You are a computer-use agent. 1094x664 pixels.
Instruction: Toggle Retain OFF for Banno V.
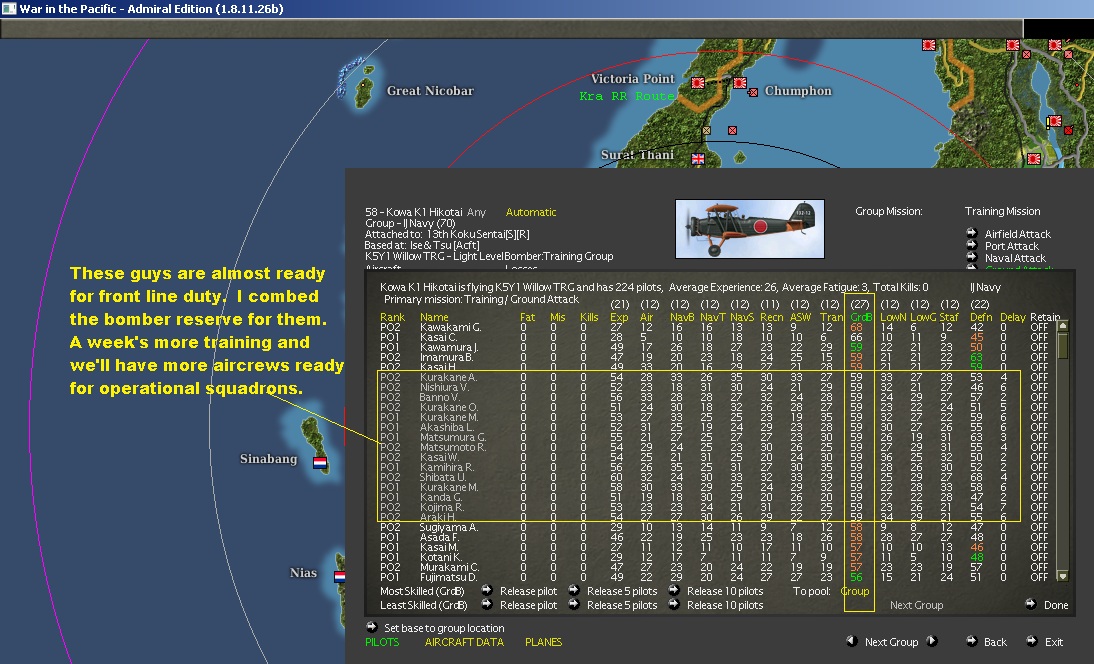(x=1039, y=397)
